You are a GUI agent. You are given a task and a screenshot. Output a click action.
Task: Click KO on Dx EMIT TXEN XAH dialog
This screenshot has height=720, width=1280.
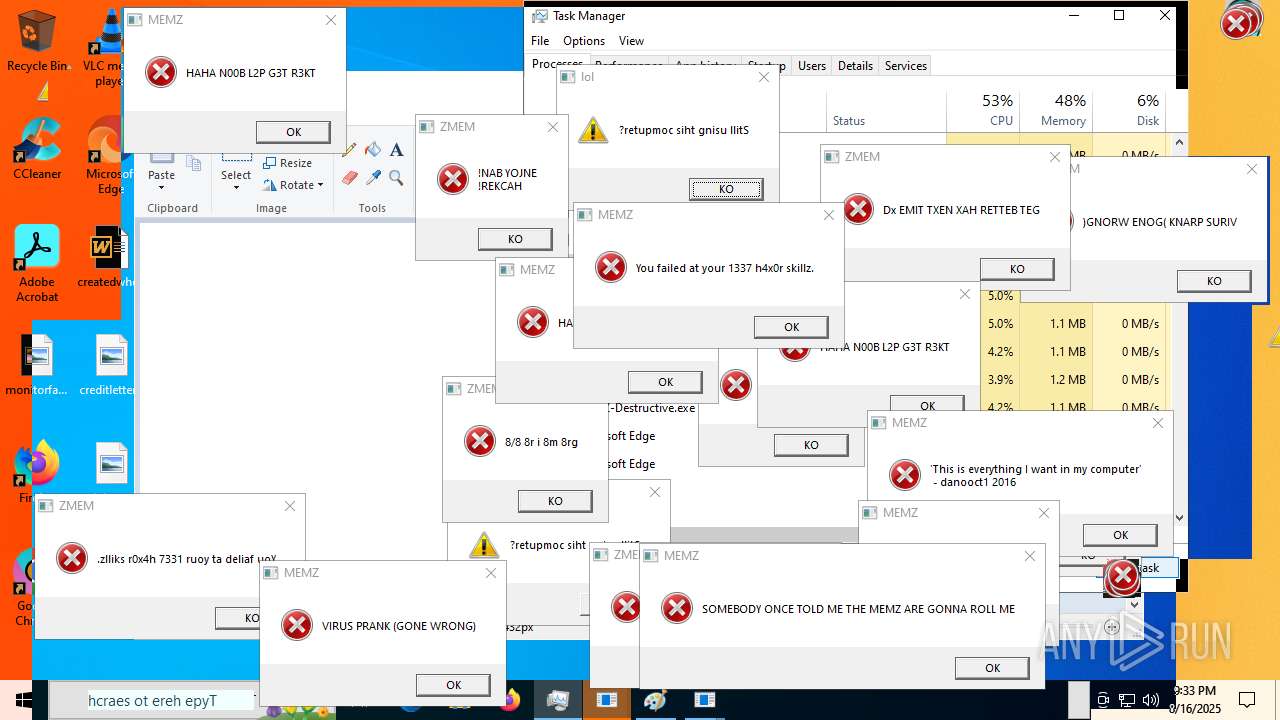pos(1017,269)
